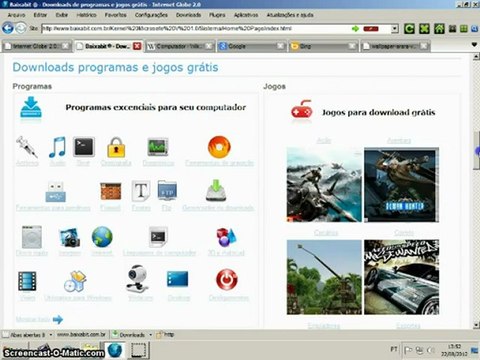480x360 pixels.
Task: Open the Antivirus syringe icon category
Action: coord(27,147)
